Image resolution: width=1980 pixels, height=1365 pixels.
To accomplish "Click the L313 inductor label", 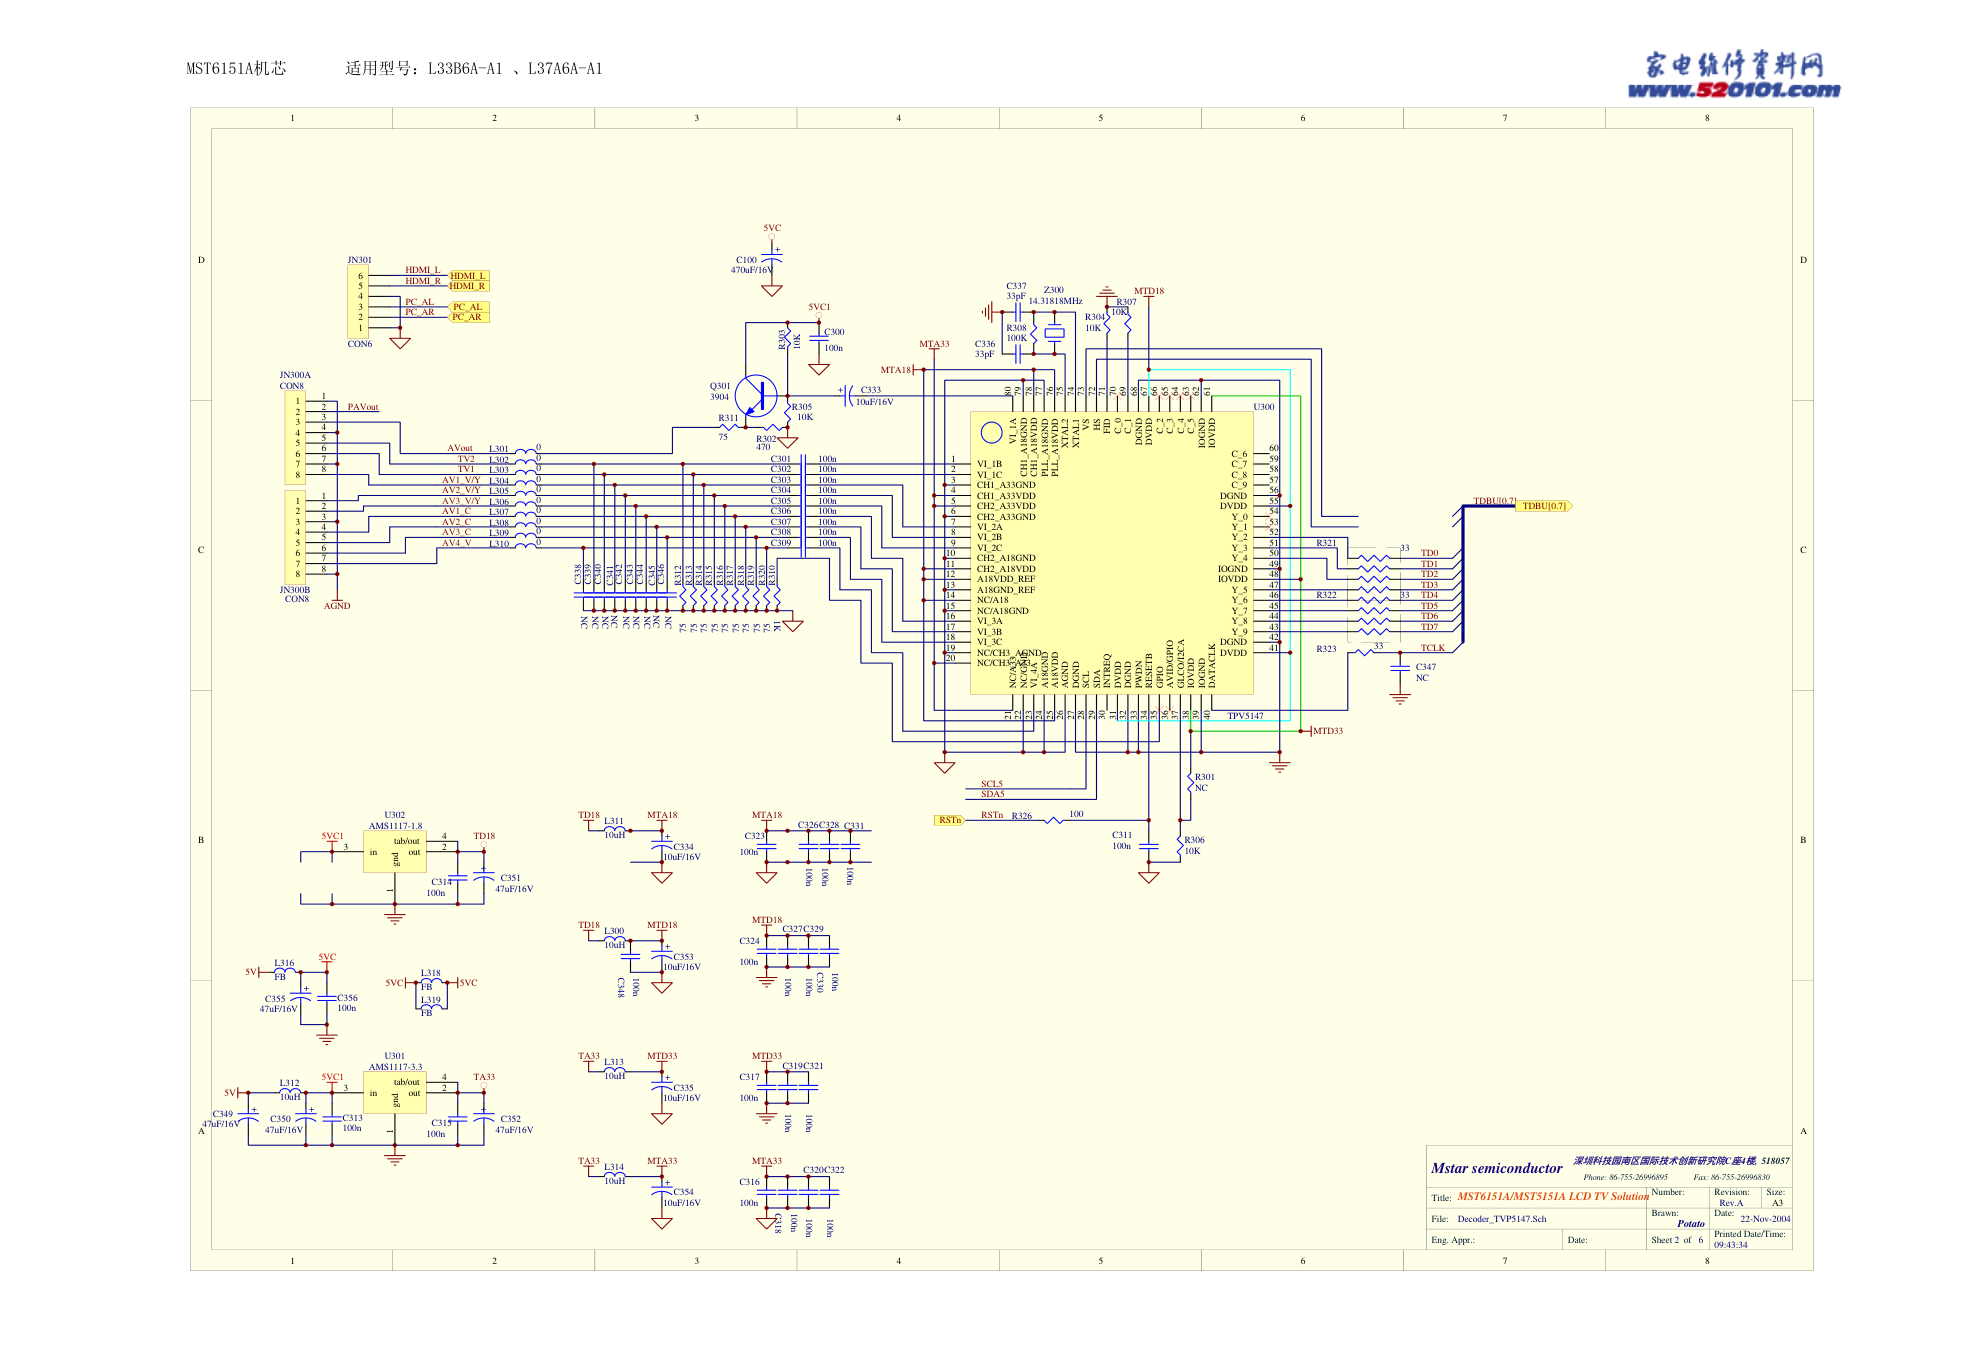I will pos(614,1062).
